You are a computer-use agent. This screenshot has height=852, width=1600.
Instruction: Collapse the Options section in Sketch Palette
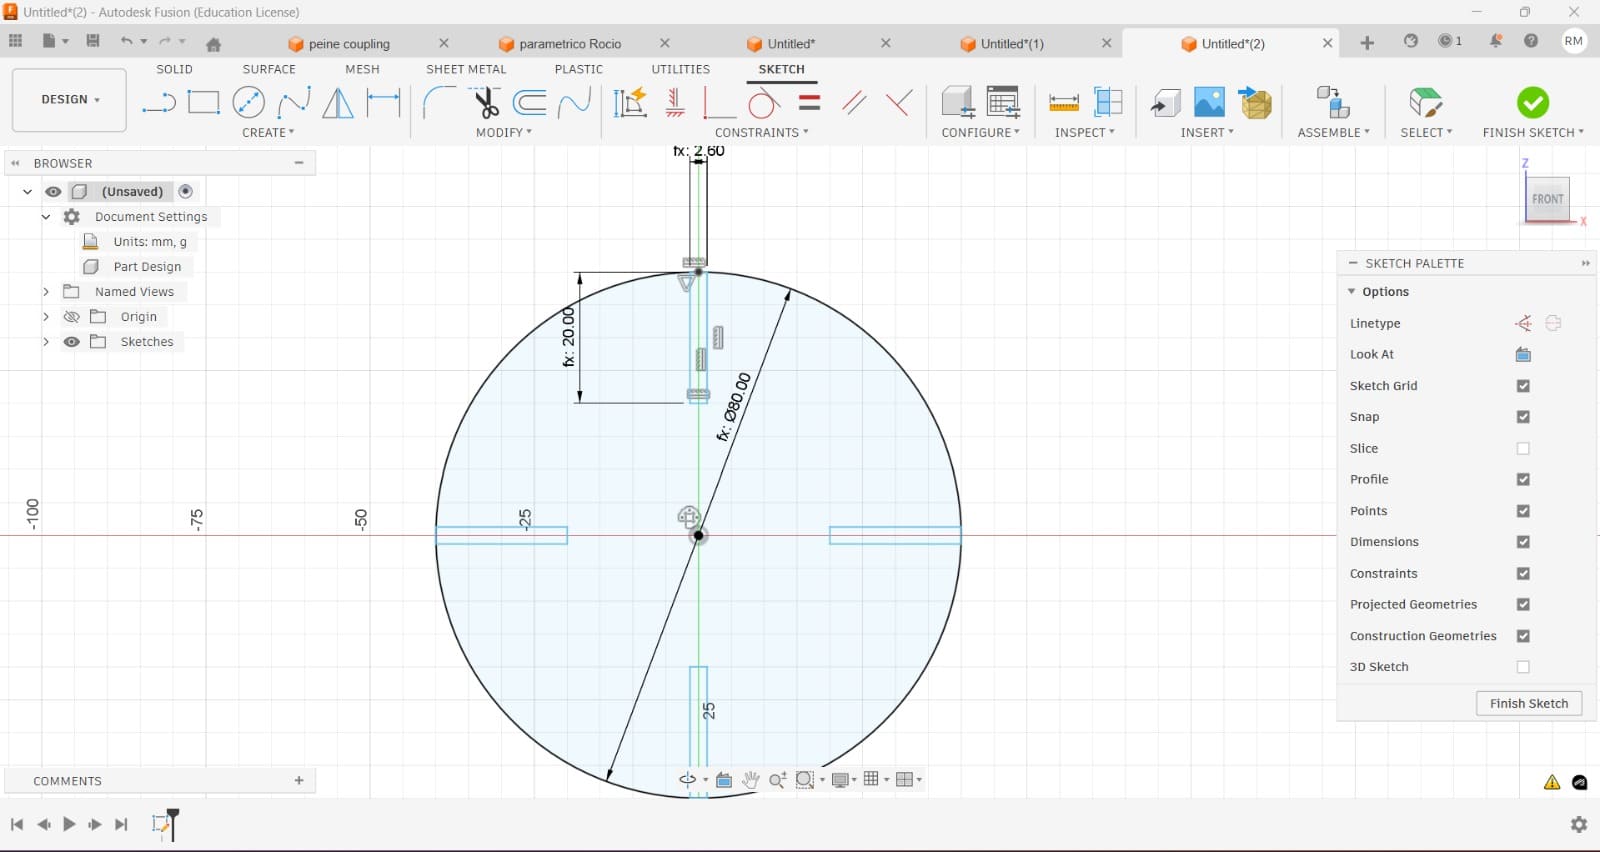point(1352,292)
